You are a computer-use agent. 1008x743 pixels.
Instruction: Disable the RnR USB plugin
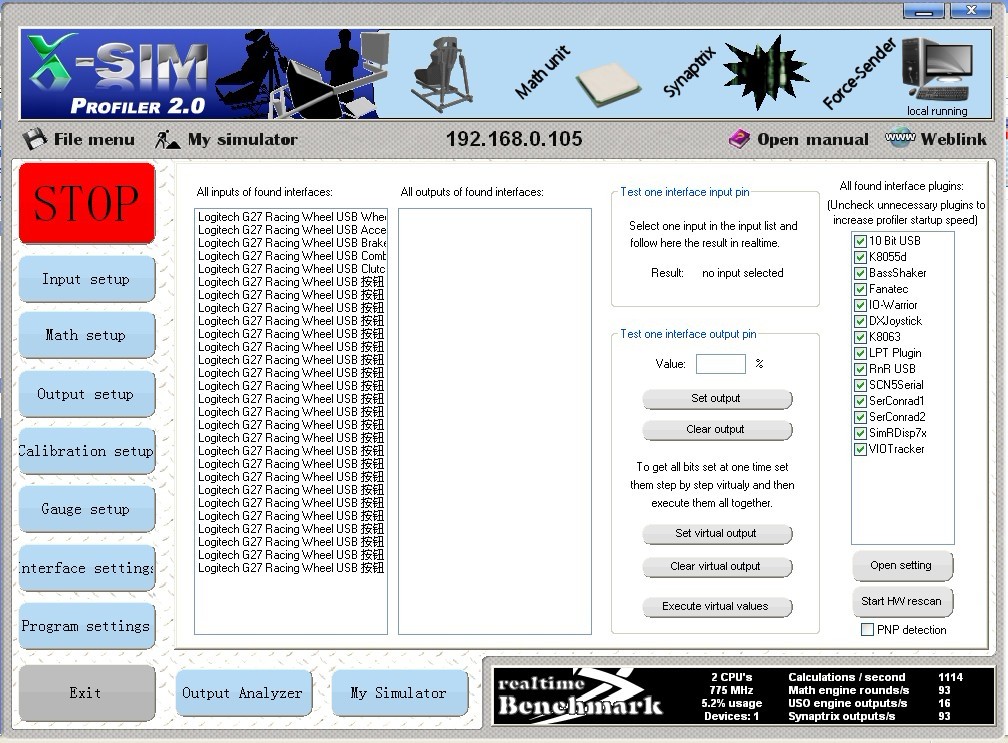pyautogui.click(x=860, y=369)
